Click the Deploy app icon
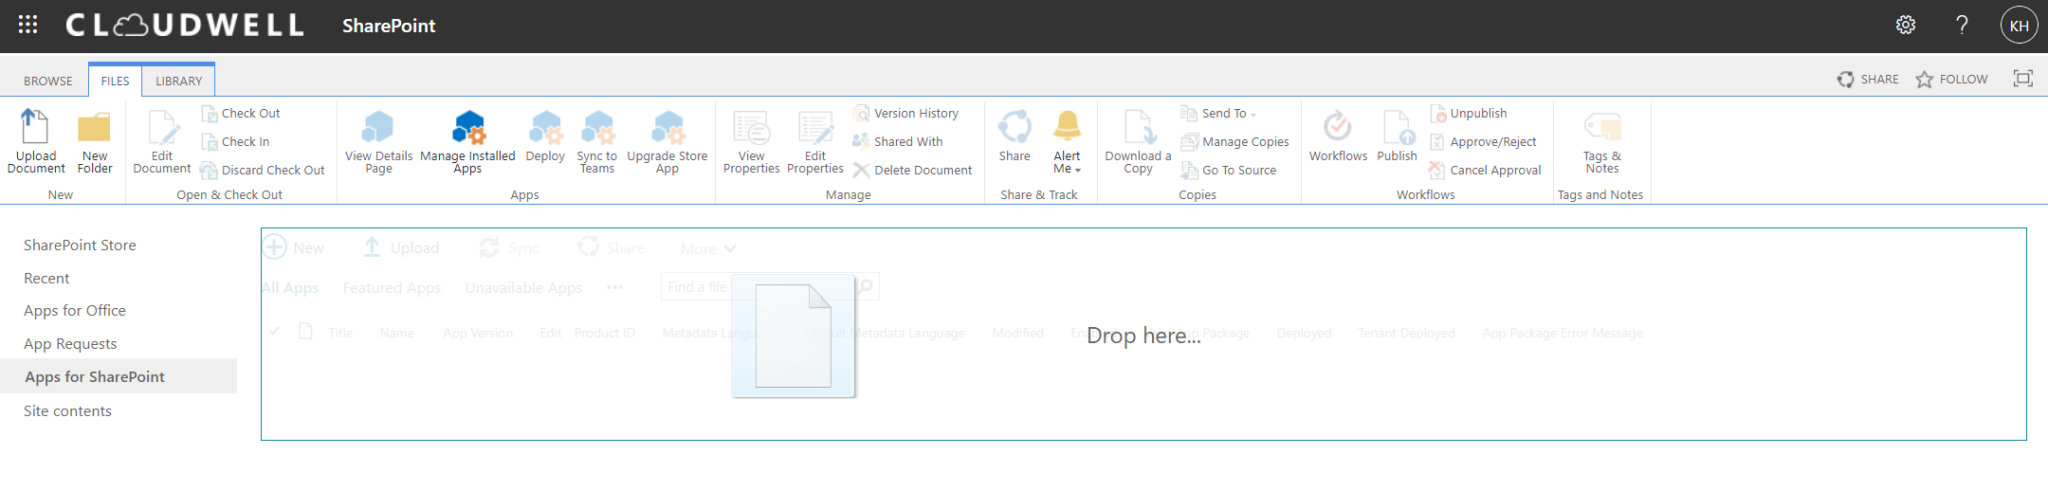The image size is (2048, 491). click(545, 137)
